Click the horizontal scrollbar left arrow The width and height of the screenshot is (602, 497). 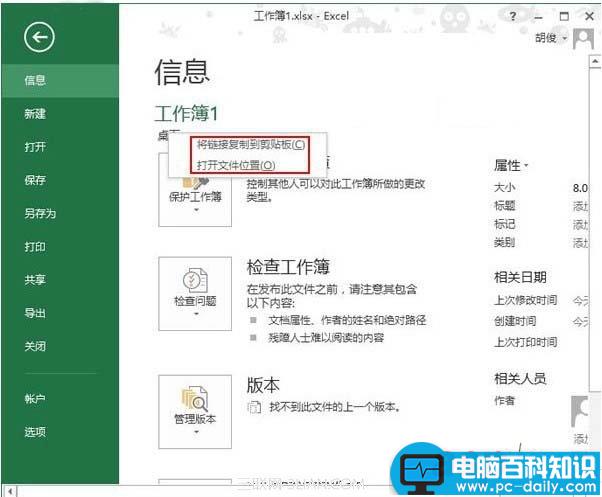pyautogui.click(x=10, y=491)
